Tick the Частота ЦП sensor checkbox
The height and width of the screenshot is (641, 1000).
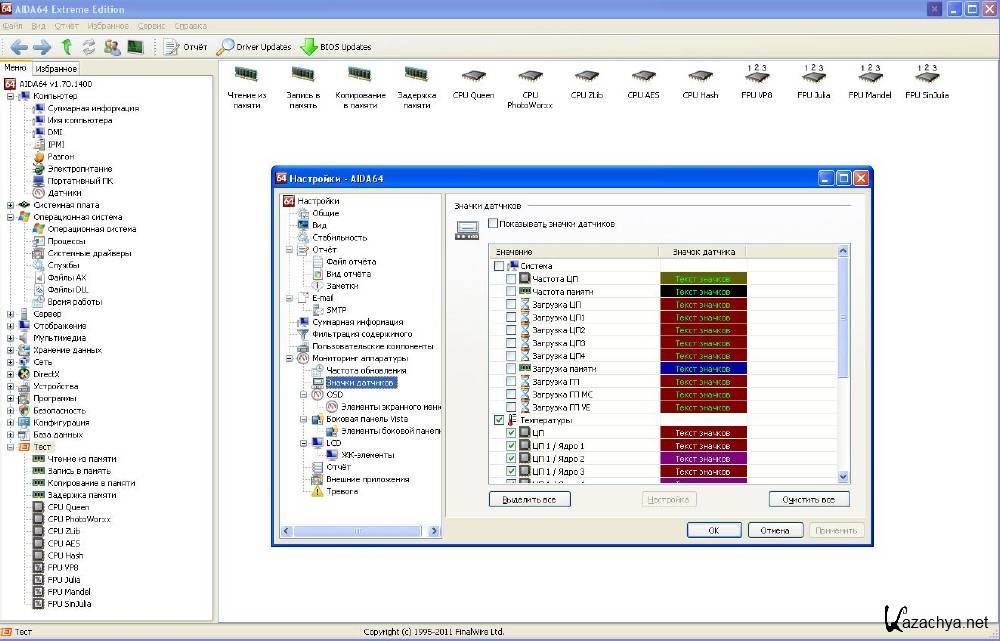tap(511, 279)
